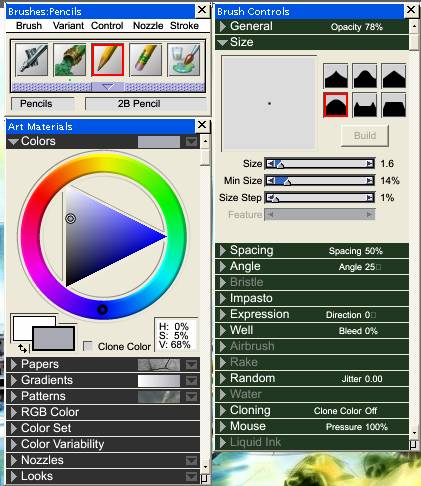
Task: Select the eraser pencil brush icon
Action: coord(145,60)
